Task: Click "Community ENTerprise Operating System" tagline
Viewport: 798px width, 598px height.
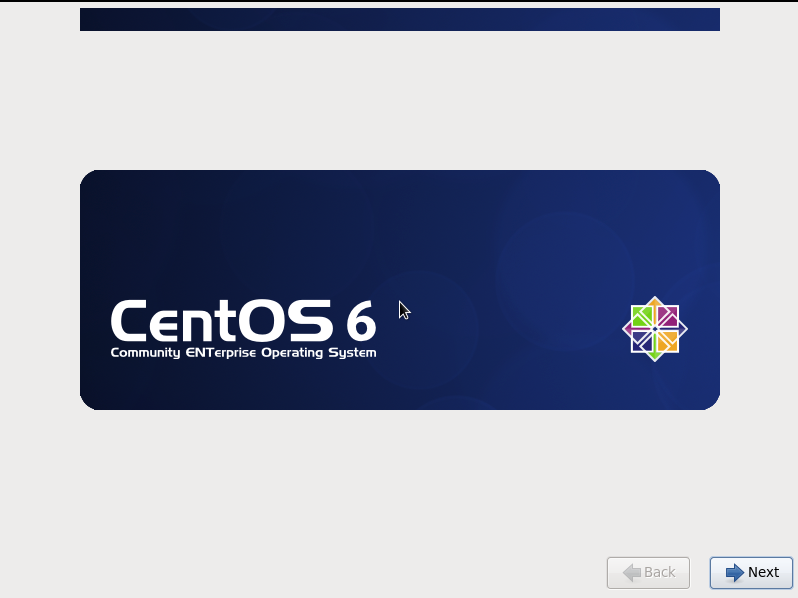Action: 243,353
